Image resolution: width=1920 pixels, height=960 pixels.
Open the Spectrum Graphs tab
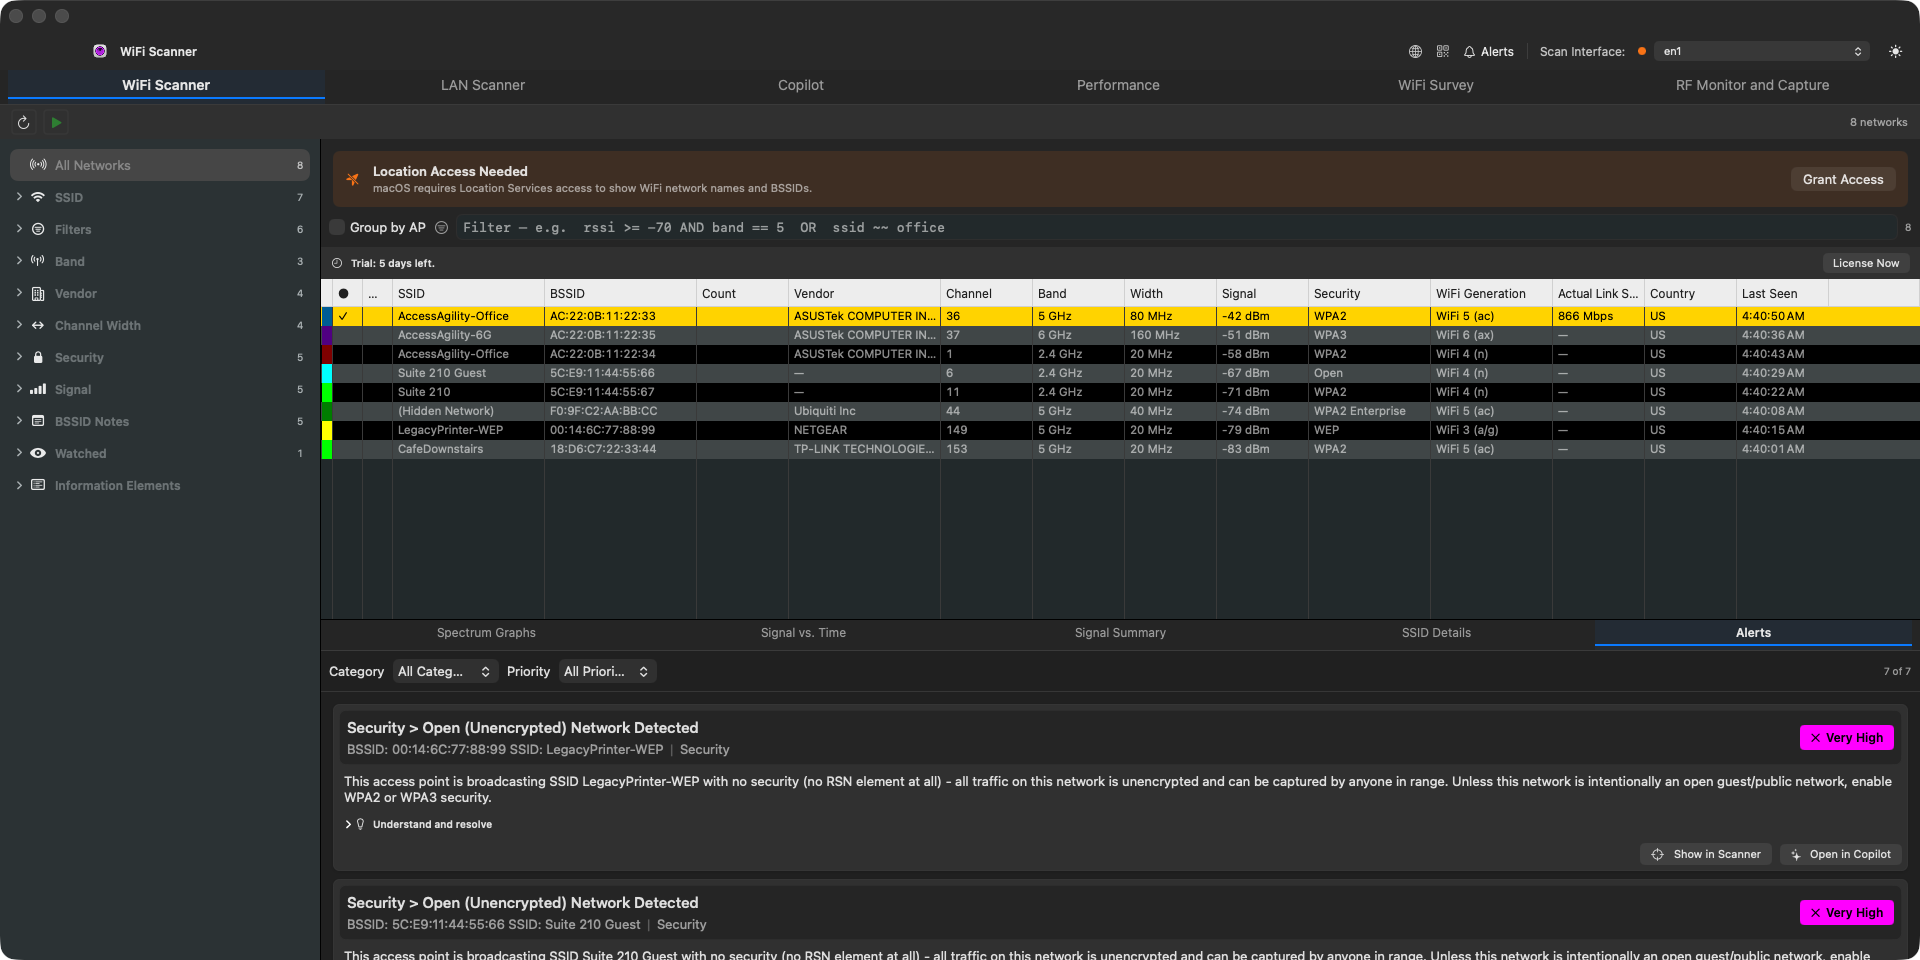pos(486,632)
